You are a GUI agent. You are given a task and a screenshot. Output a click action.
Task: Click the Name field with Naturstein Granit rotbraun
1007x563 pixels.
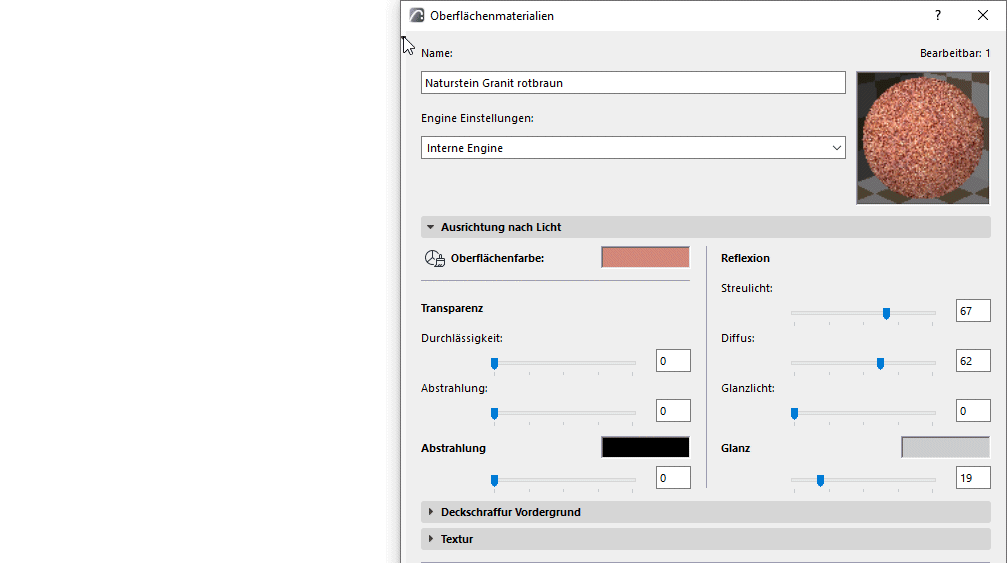pos(633,83)
